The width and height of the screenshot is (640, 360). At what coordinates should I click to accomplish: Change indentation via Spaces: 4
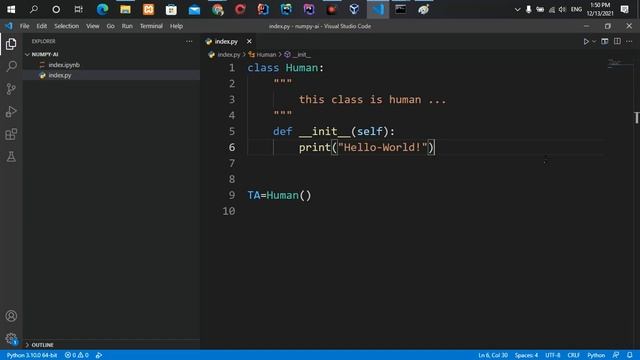tap(527, 355)
